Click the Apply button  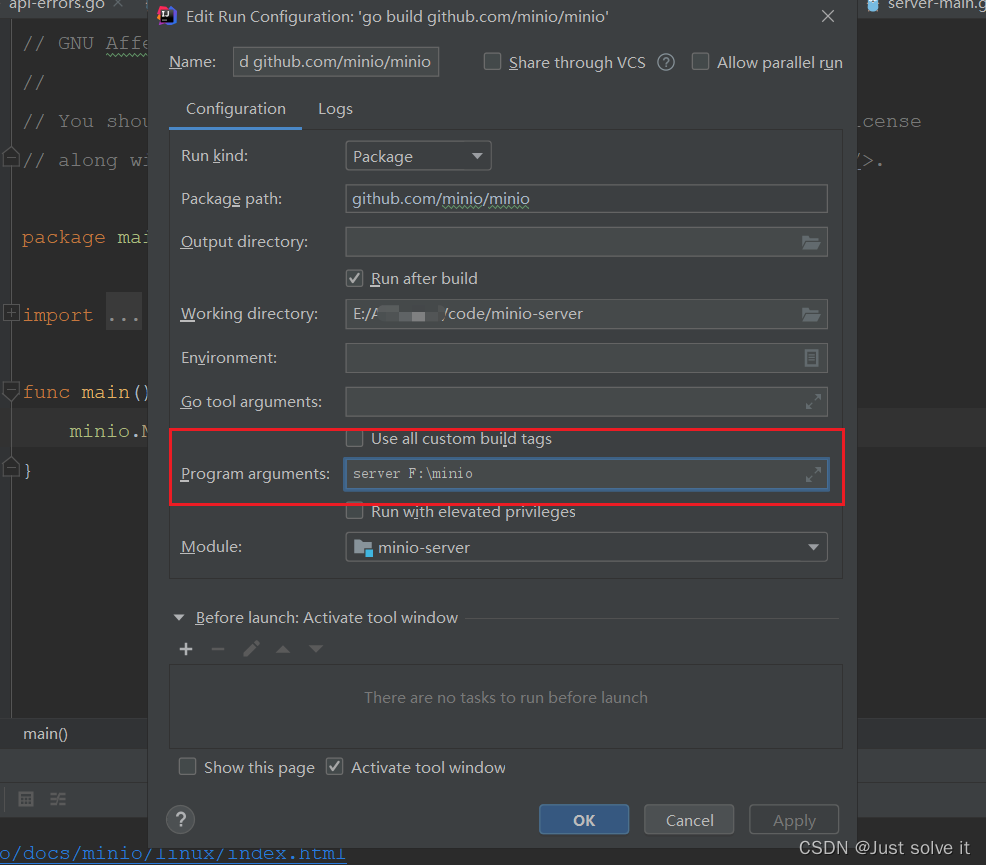[794, 820]
